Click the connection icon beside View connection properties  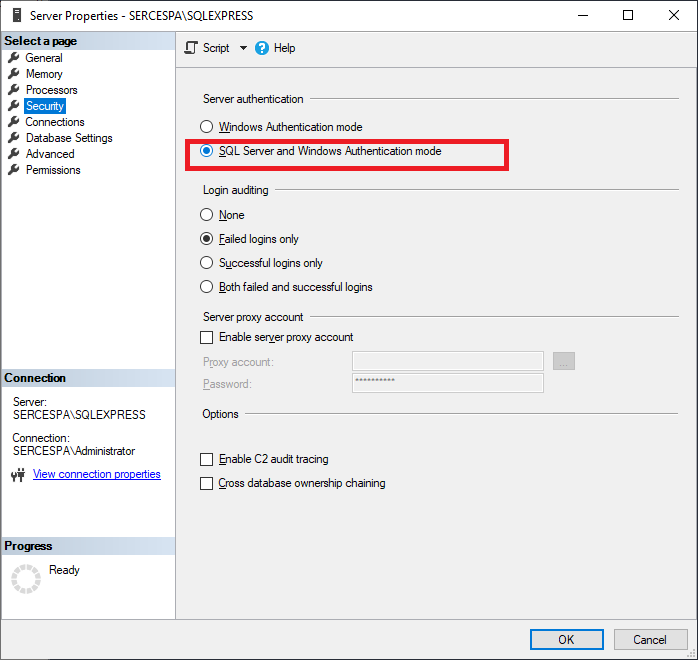[17, 475]
